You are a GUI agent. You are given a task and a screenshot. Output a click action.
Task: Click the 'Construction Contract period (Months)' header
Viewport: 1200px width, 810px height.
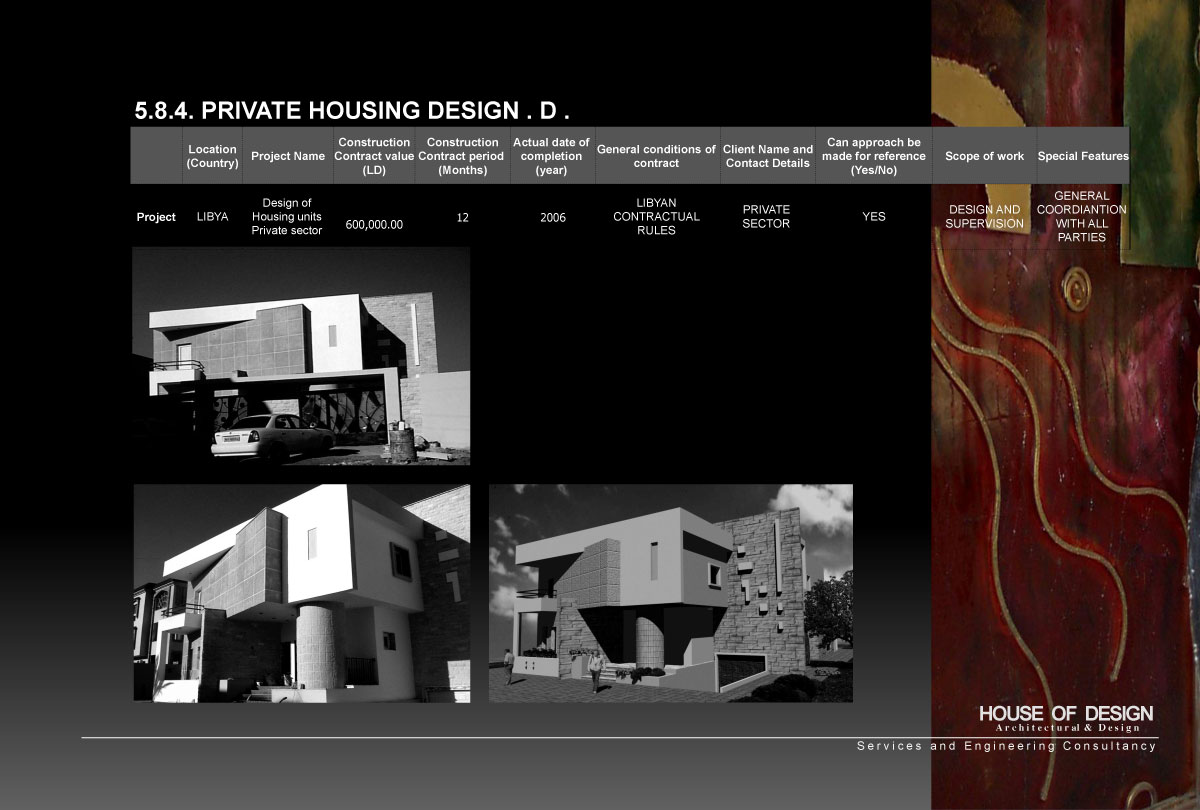pos(462,156)
